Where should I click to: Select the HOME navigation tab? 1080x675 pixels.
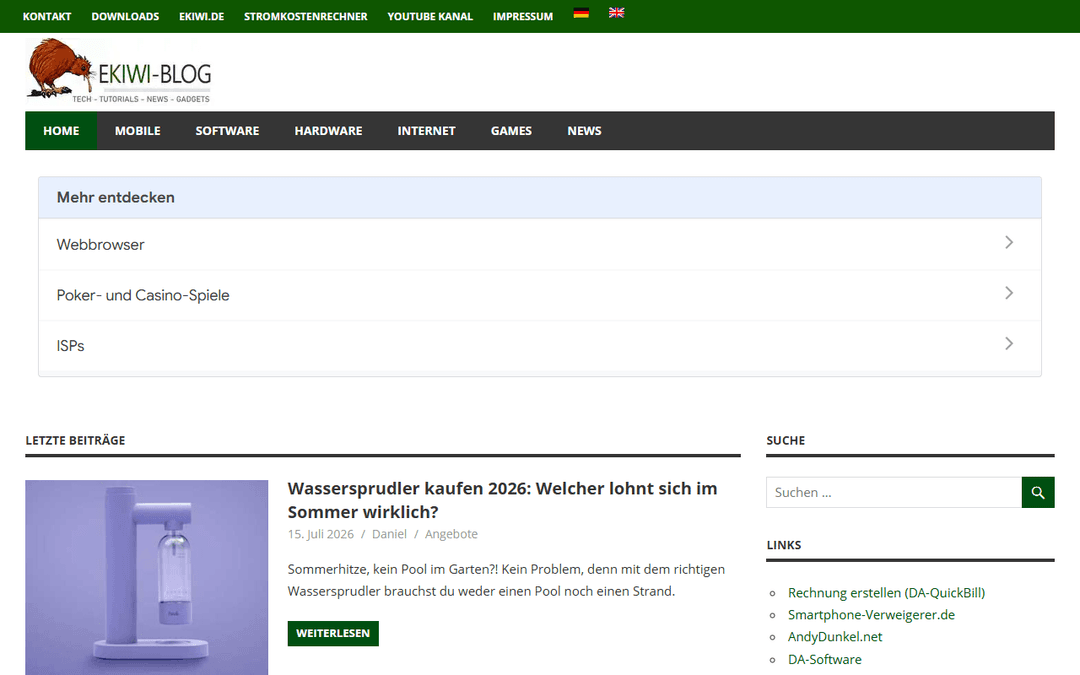61,131
